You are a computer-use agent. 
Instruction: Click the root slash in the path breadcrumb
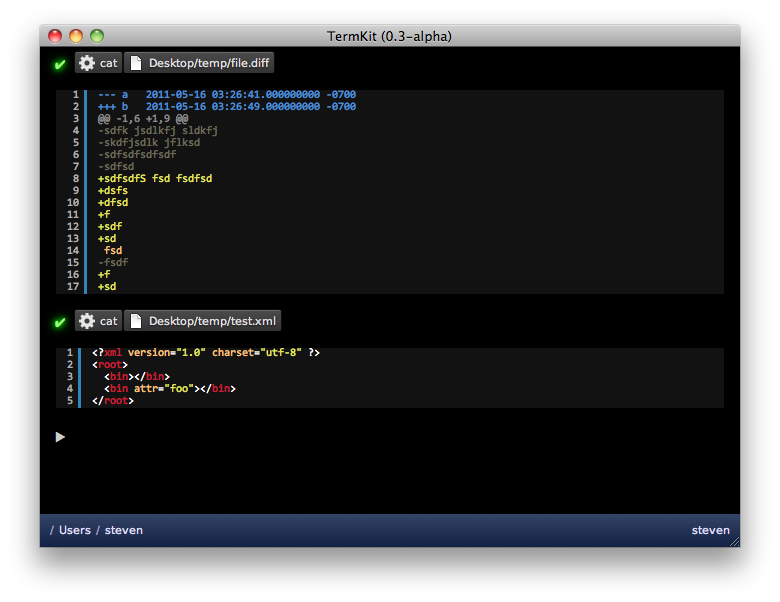coord(52,530)
